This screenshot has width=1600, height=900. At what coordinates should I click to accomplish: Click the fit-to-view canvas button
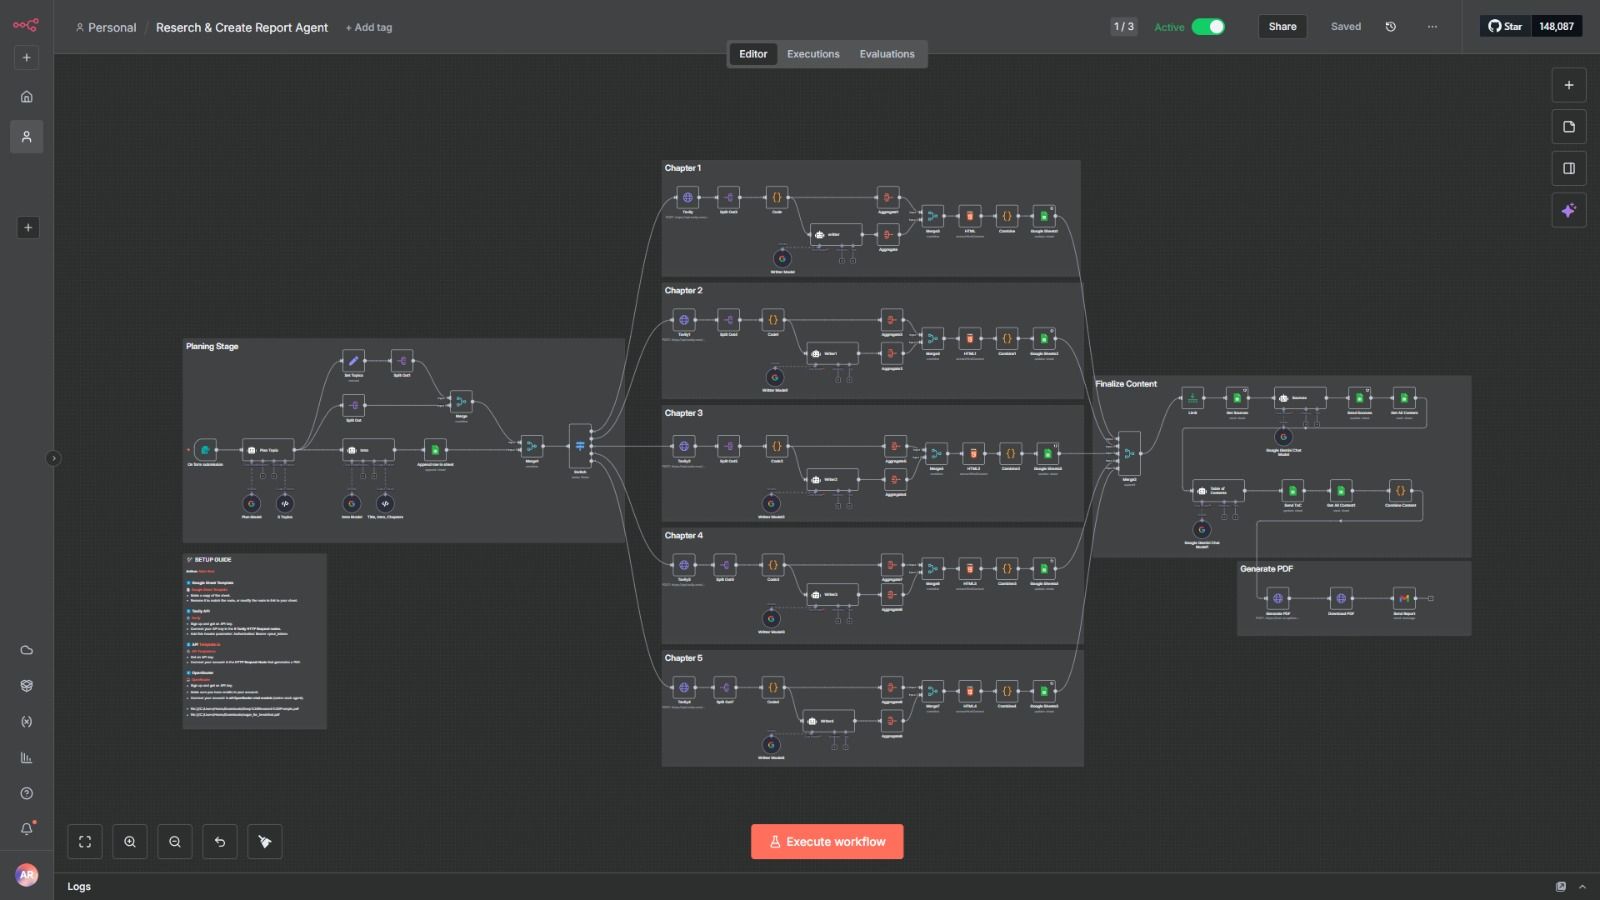85,842
